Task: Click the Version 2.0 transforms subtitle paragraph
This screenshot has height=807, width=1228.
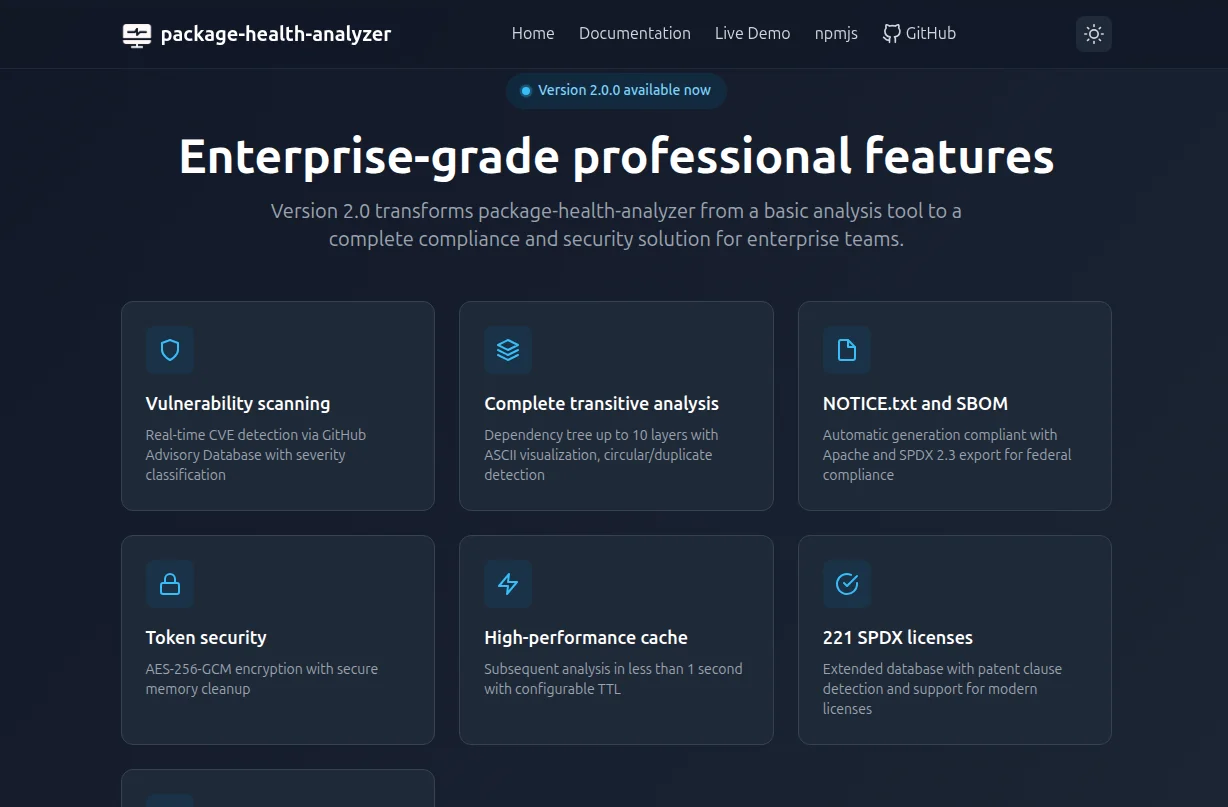Action: tap(616, 225)
